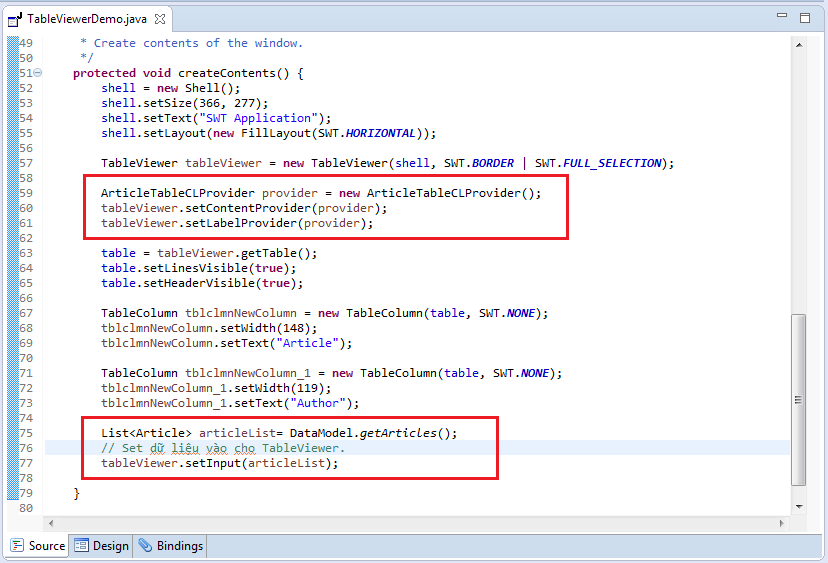Screen dimensions: 828x563
Task: Collapse the createContents method fold at line 51
Action: (38, 73)
